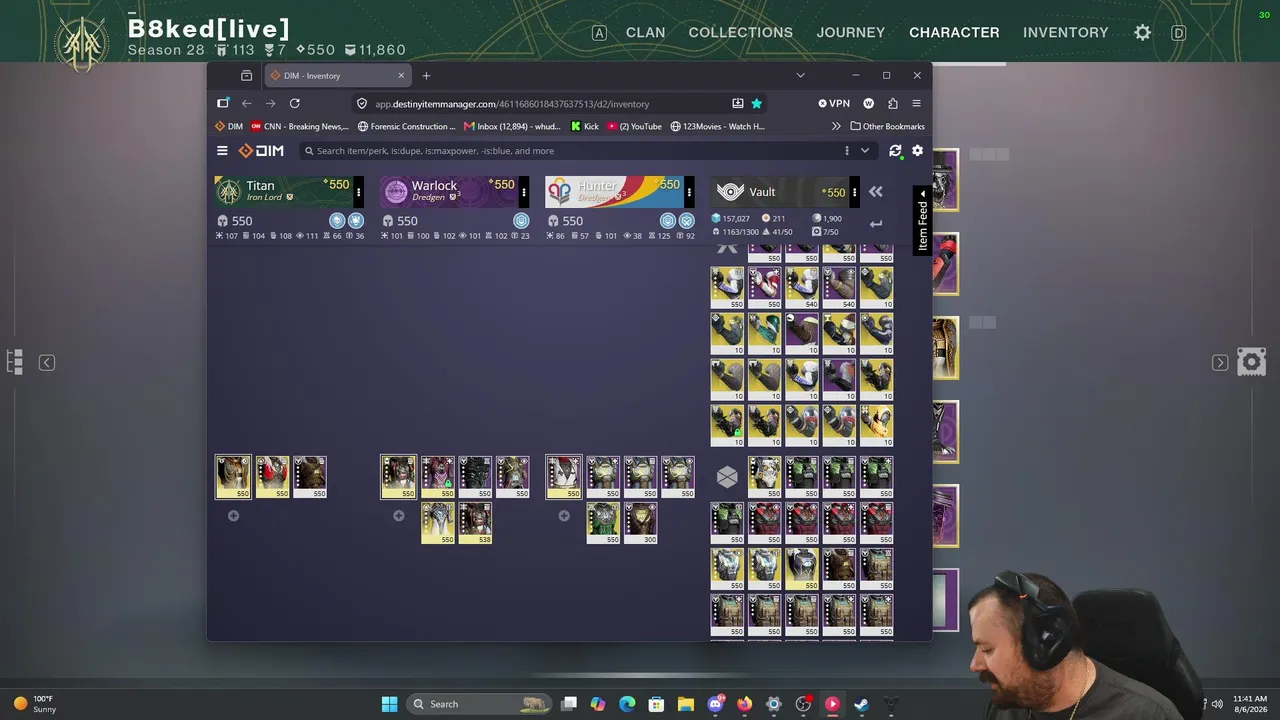The height and width of the screenshot is (720, 1280).
Task: Open the Hunter character menu dots
Action: [x=689, y=192]
